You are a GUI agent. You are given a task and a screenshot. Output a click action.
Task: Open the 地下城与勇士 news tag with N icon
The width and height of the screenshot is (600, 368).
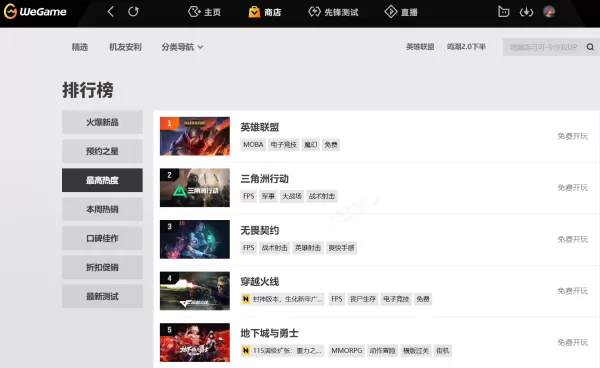point(282,351)
